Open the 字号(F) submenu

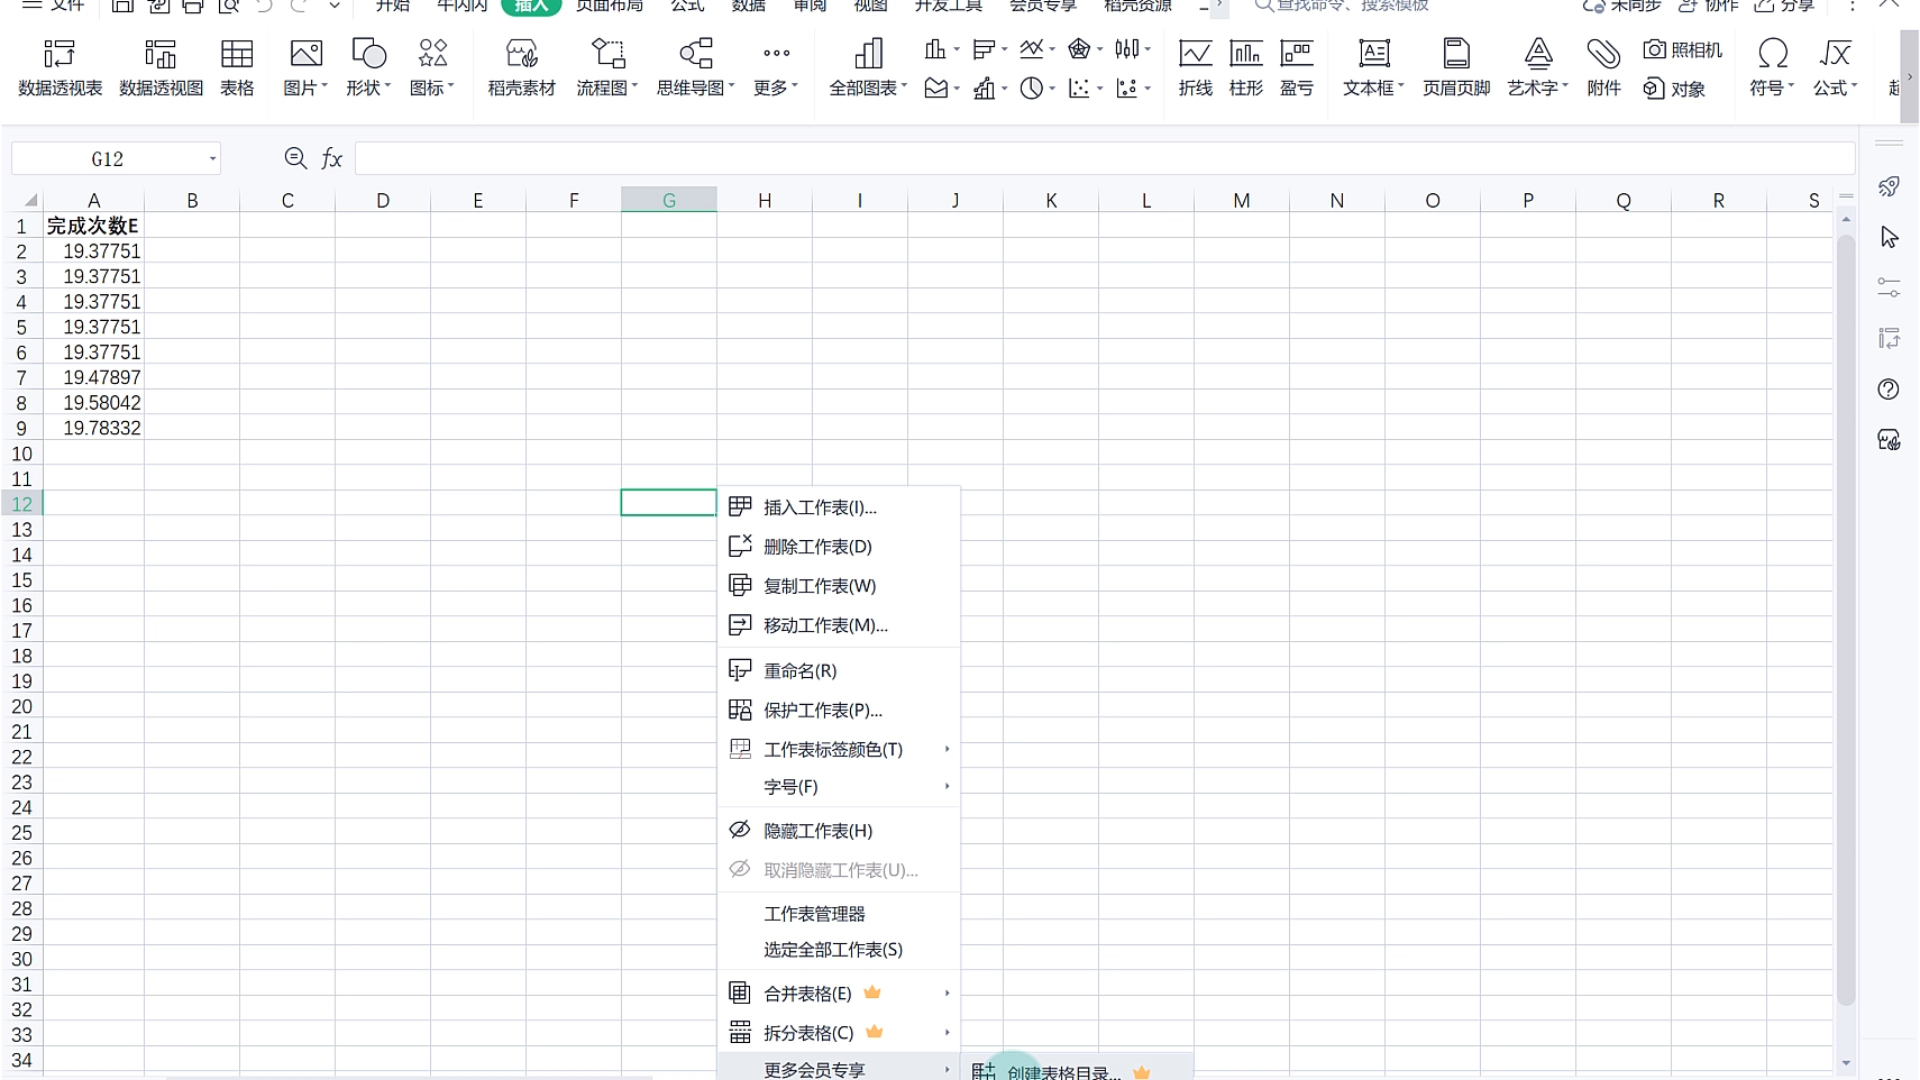click(x=790, y=787)
